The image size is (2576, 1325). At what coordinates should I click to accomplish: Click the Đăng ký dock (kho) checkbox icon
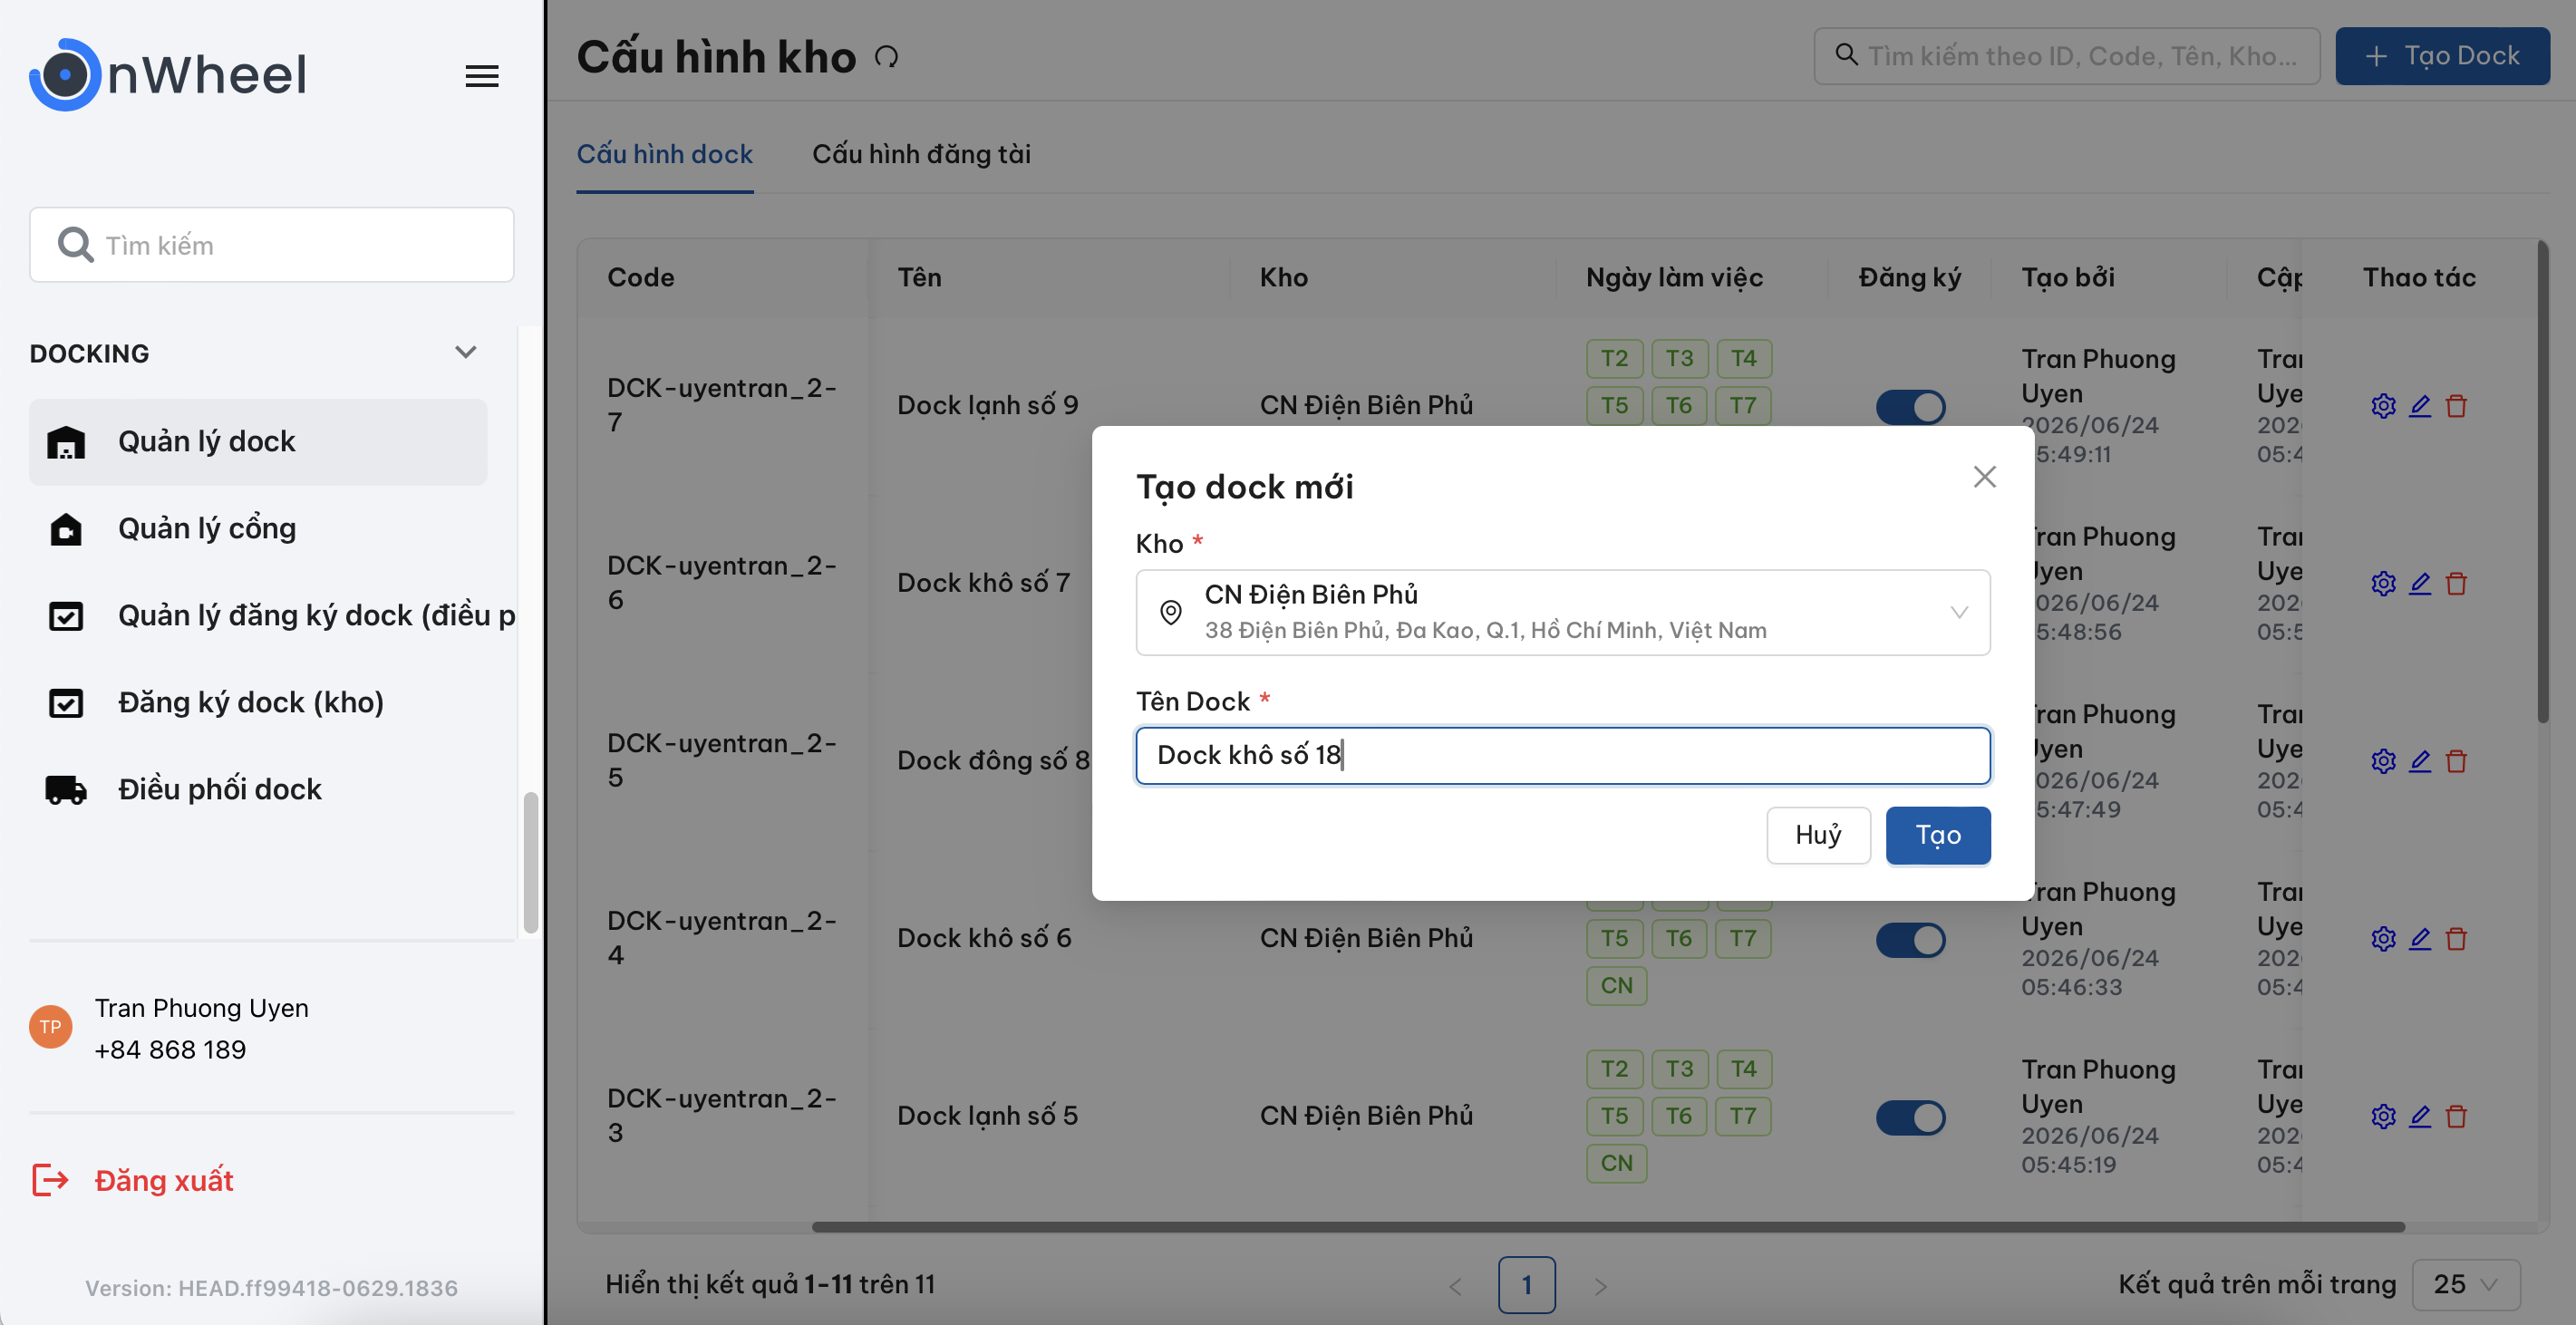click(x=66, y=703)
